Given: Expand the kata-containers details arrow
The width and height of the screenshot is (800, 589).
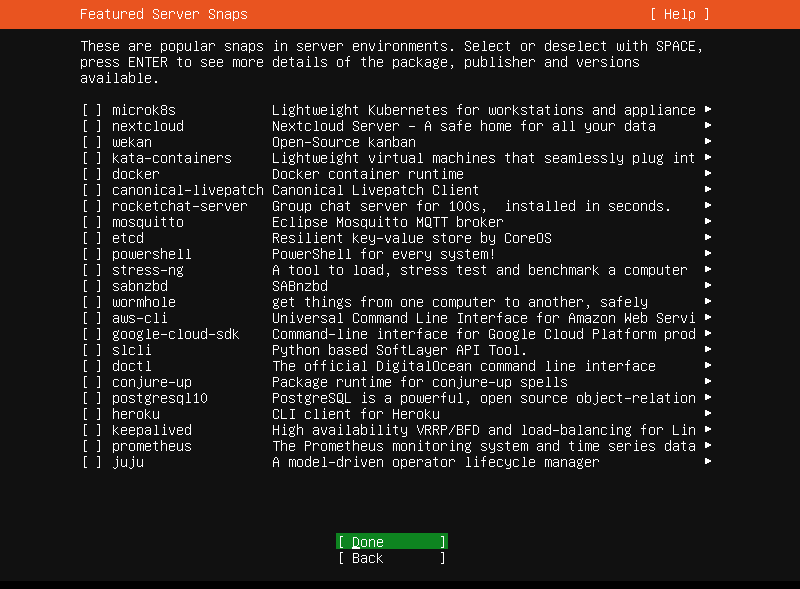Looking at the screenshot, I should click(708, 157).
